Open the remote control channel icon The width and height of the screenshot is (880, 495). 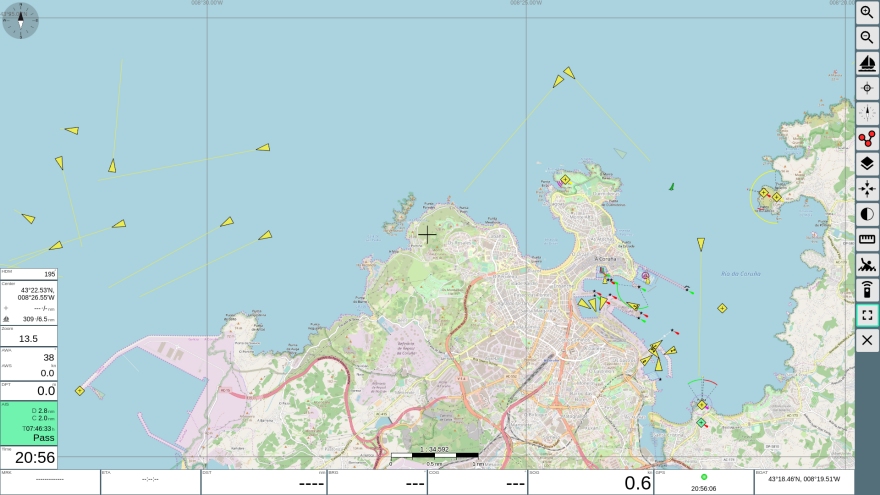point(867,290)
